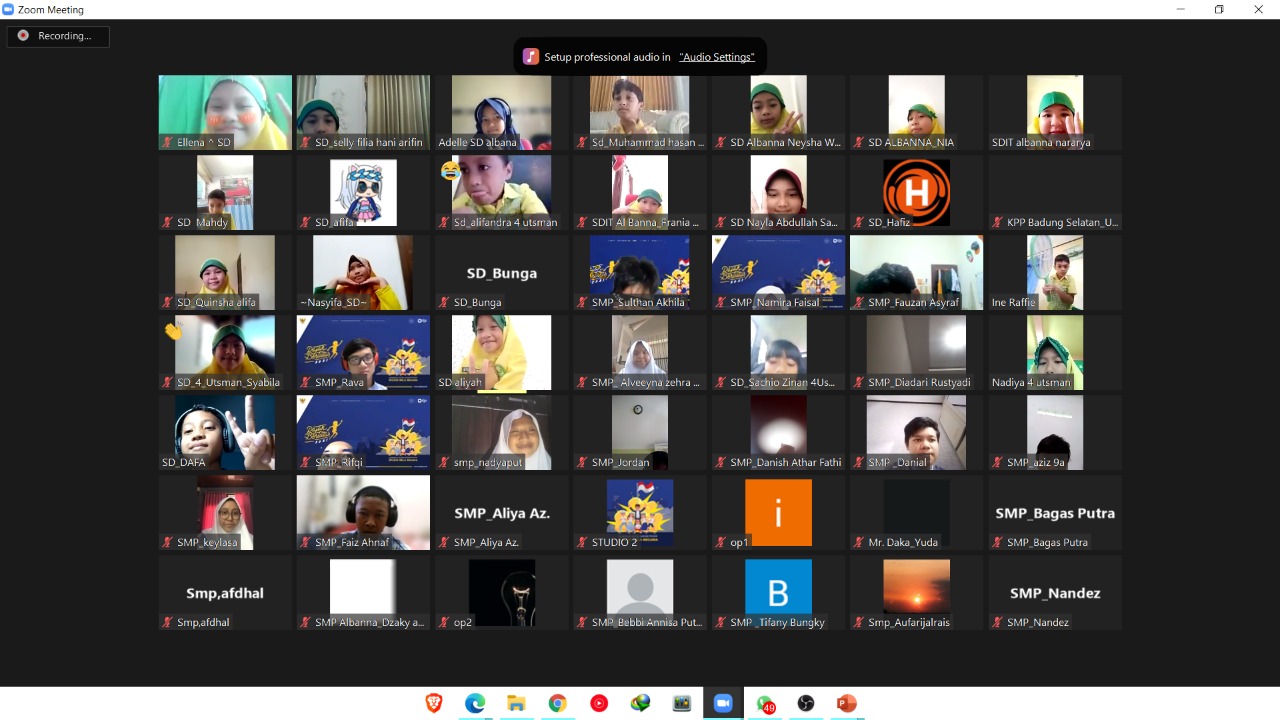Click Mr. Daka_Yuda's participant tile
This screenshot has width=1280, height=720.
(x=916, y=512)
